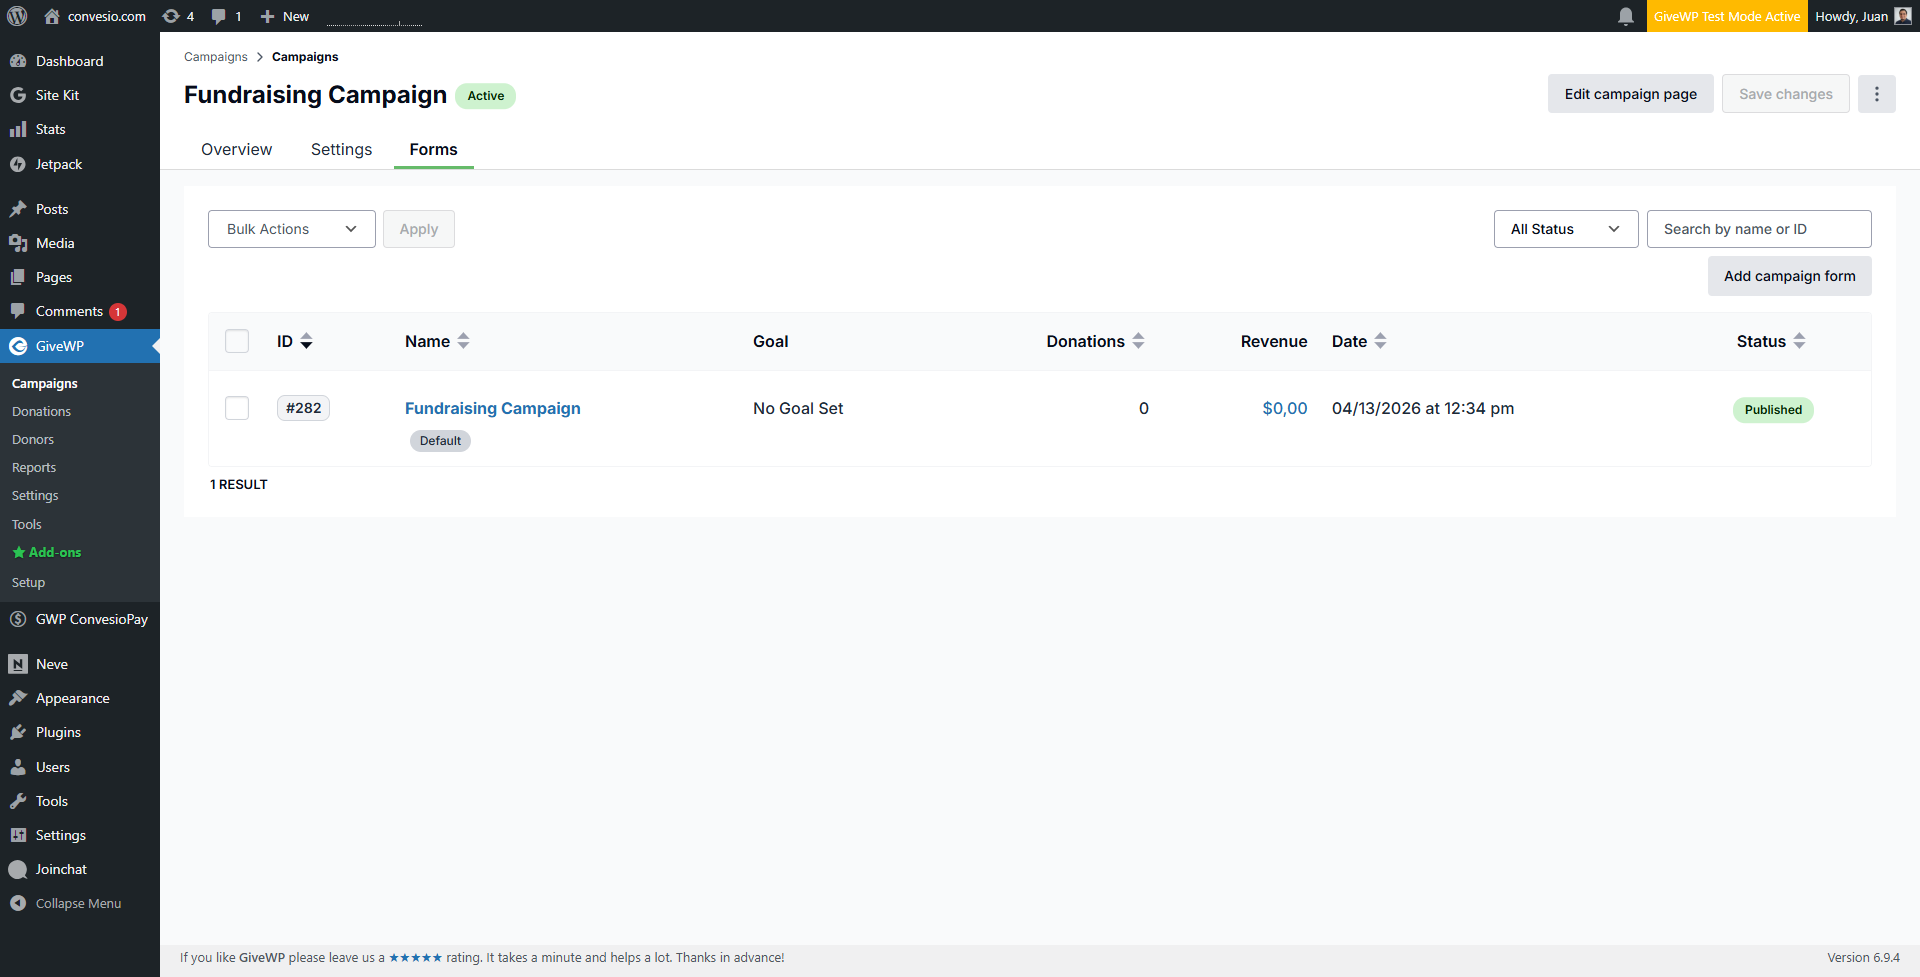1920x977 pixels.
Task: Click the Jetpack sidebar icon
Action: (18, 164)
